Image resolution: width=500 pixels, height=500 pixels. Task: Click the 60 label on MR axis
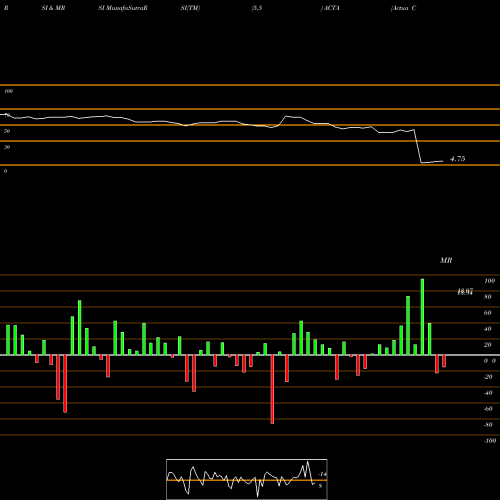coord(488,313)
